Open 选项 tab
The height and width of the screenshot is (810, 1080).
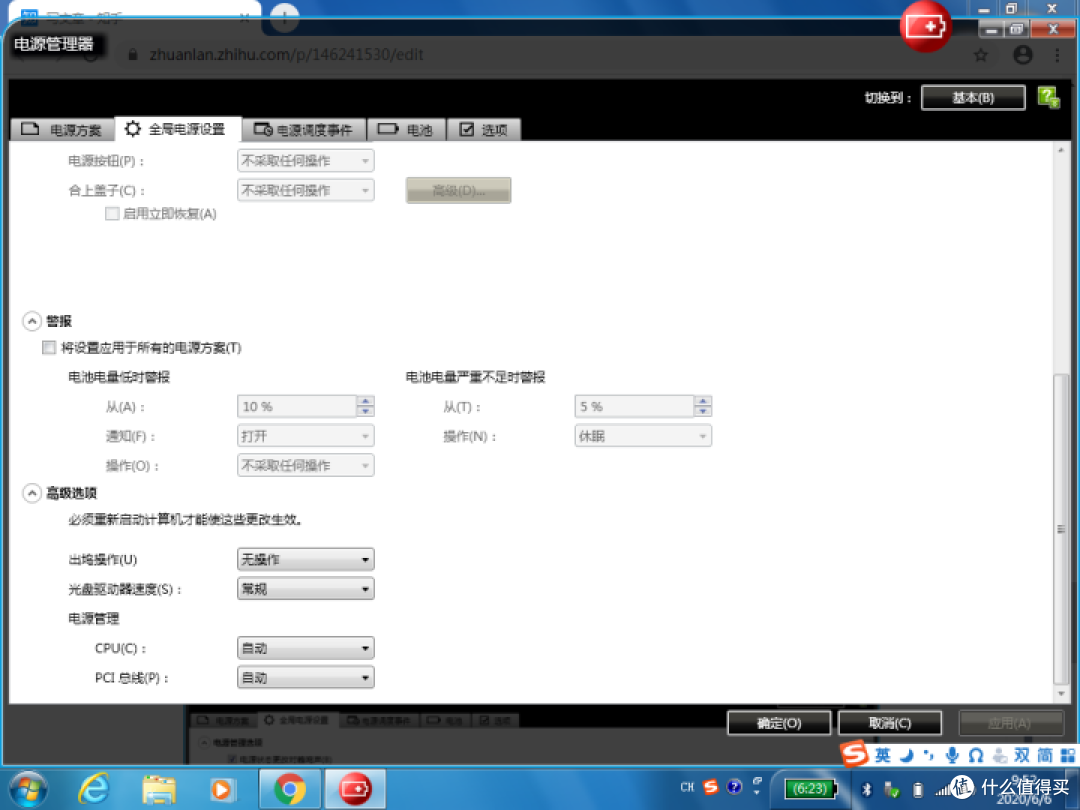click(x=484, y=129)
